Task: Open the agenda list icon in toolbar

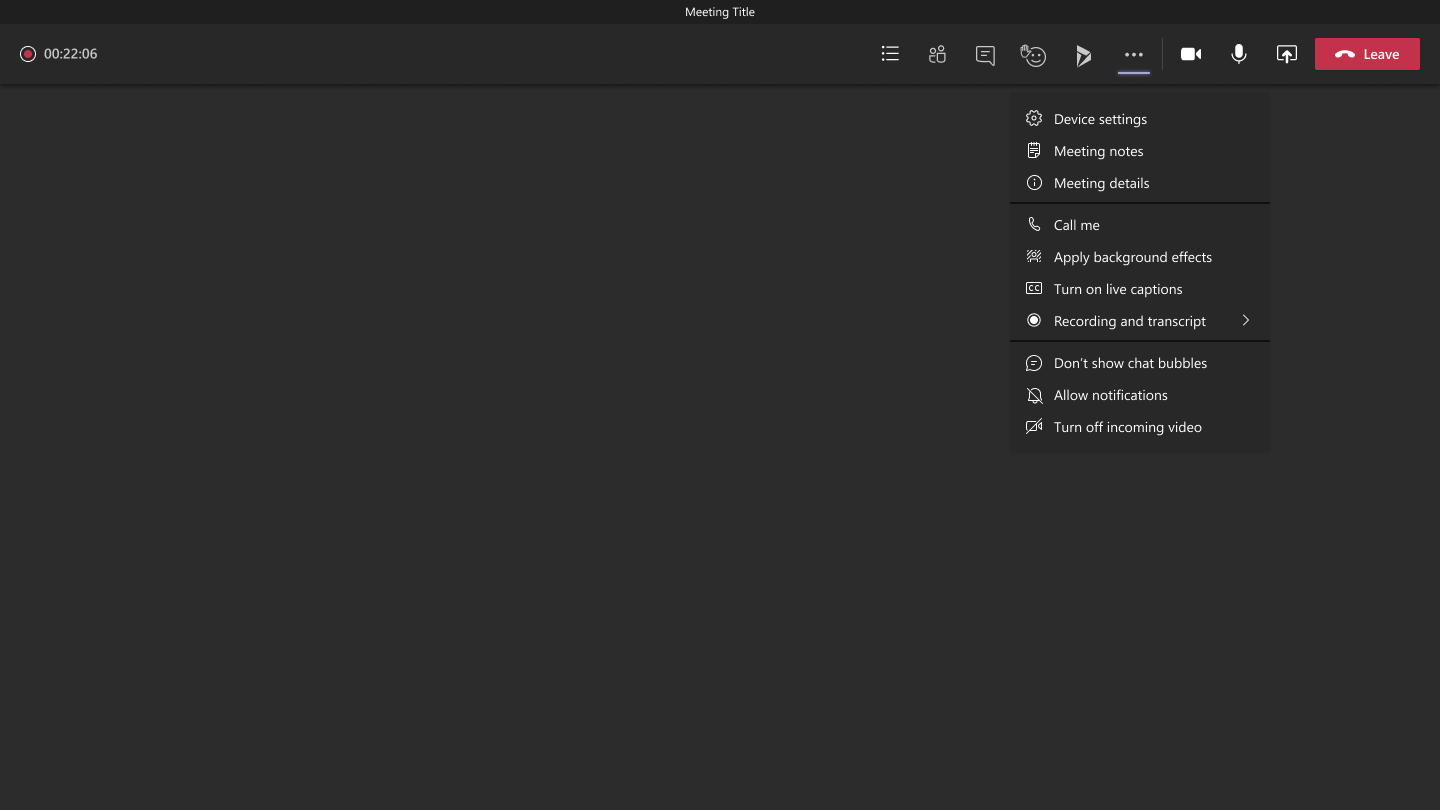Action: (890, 54)
